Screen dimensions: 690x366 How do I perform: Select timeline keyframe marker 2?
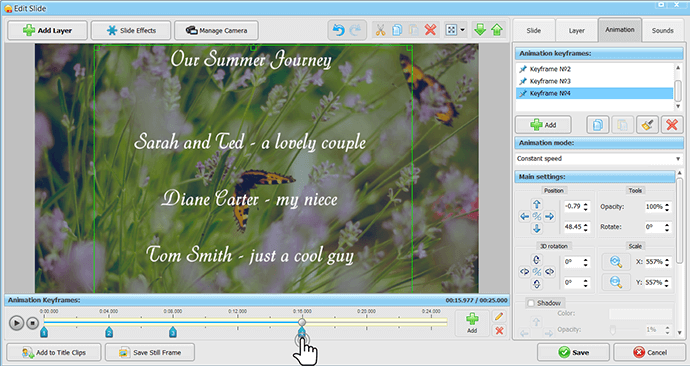109,332
